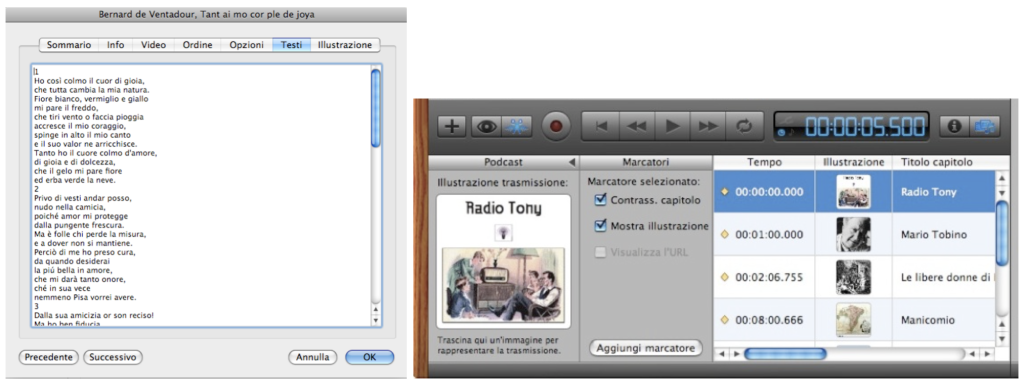Image resolution: width=1024 pixels, height=383 pixels.
Task: Click the red record button
Action: pyautogui.click(x=556, y=126)
